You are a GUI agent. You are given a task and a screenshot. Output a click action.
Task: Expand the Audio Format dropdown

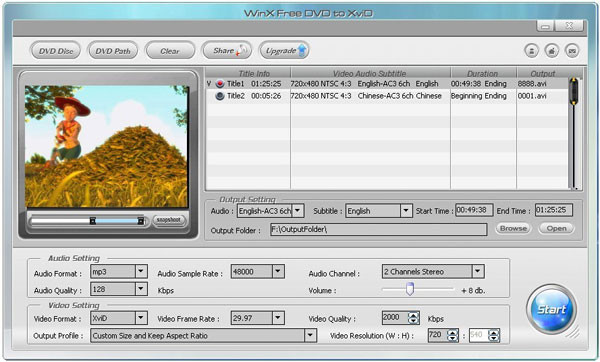(x=141, y=271)
